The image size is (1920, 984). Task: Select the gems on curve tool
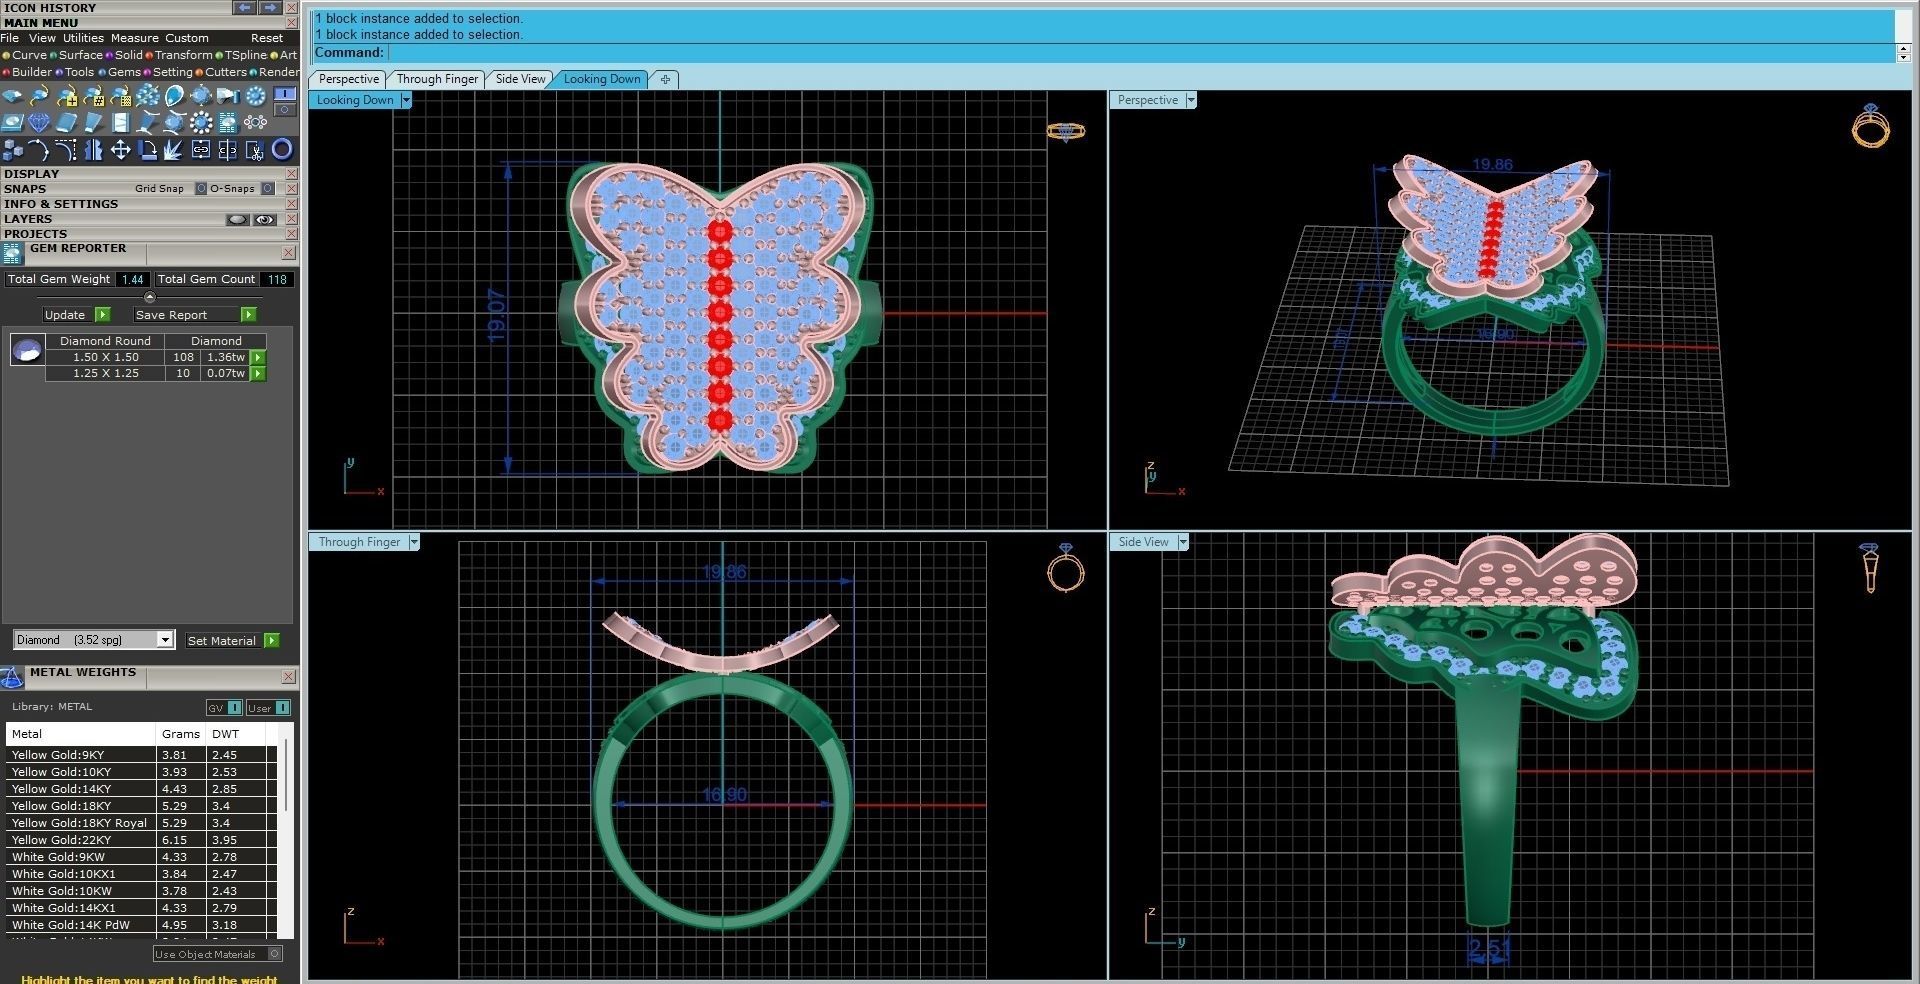coord(38,96)
